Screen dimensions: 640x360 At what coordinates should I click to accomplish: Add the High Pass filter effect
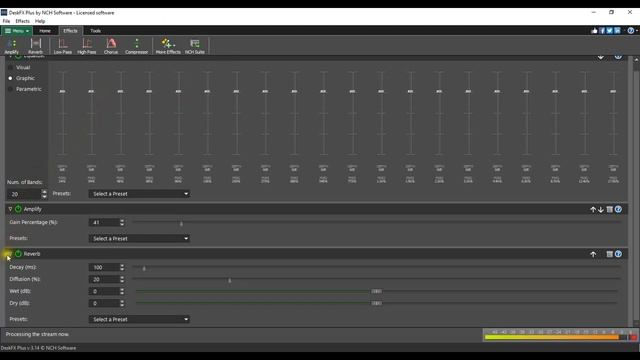tap(87, 46)
